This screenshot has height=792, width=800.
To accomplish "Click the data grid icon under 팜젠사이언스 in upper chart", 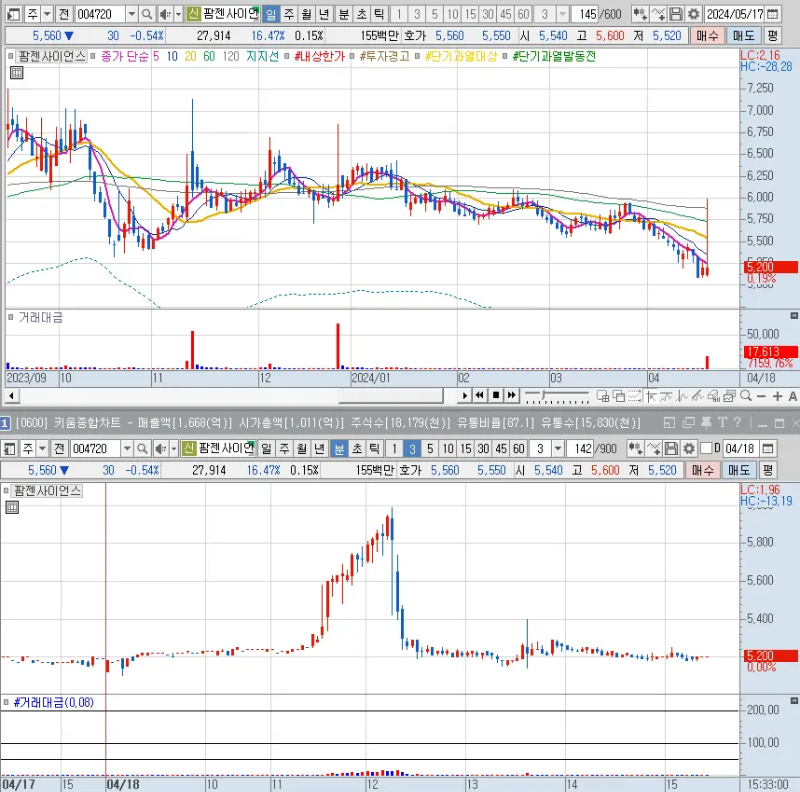I will coord(16,72).
